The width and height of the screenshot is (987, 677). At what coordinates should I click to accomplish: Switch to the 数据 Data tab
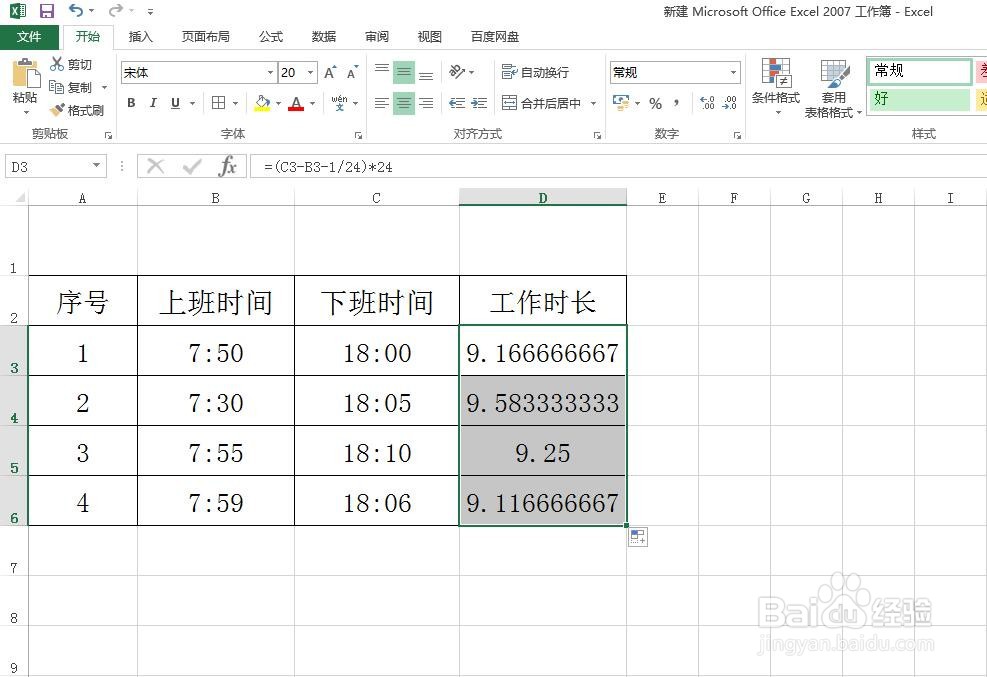click(x=324, y=36)
